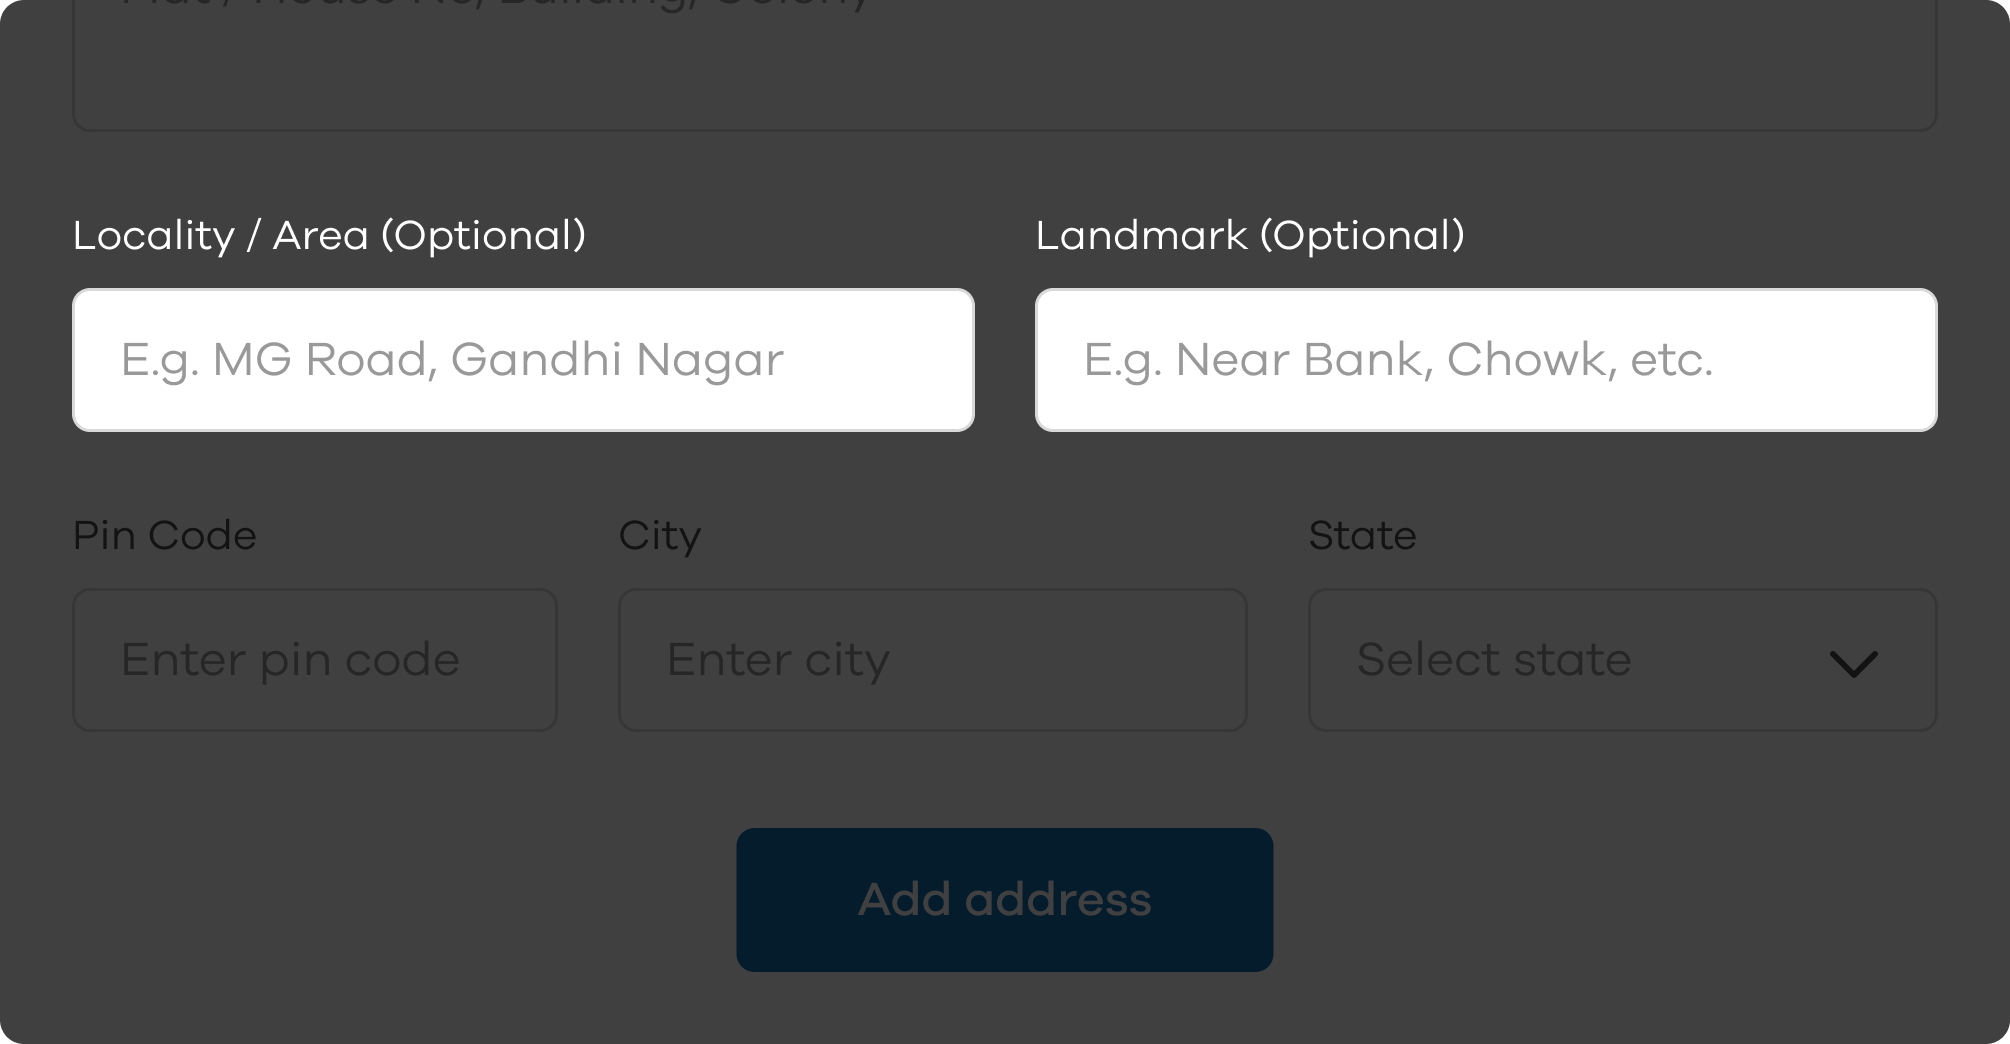Click the "State" field label
Screen dimensions: 2010x1044
(x=1362, y=536)
